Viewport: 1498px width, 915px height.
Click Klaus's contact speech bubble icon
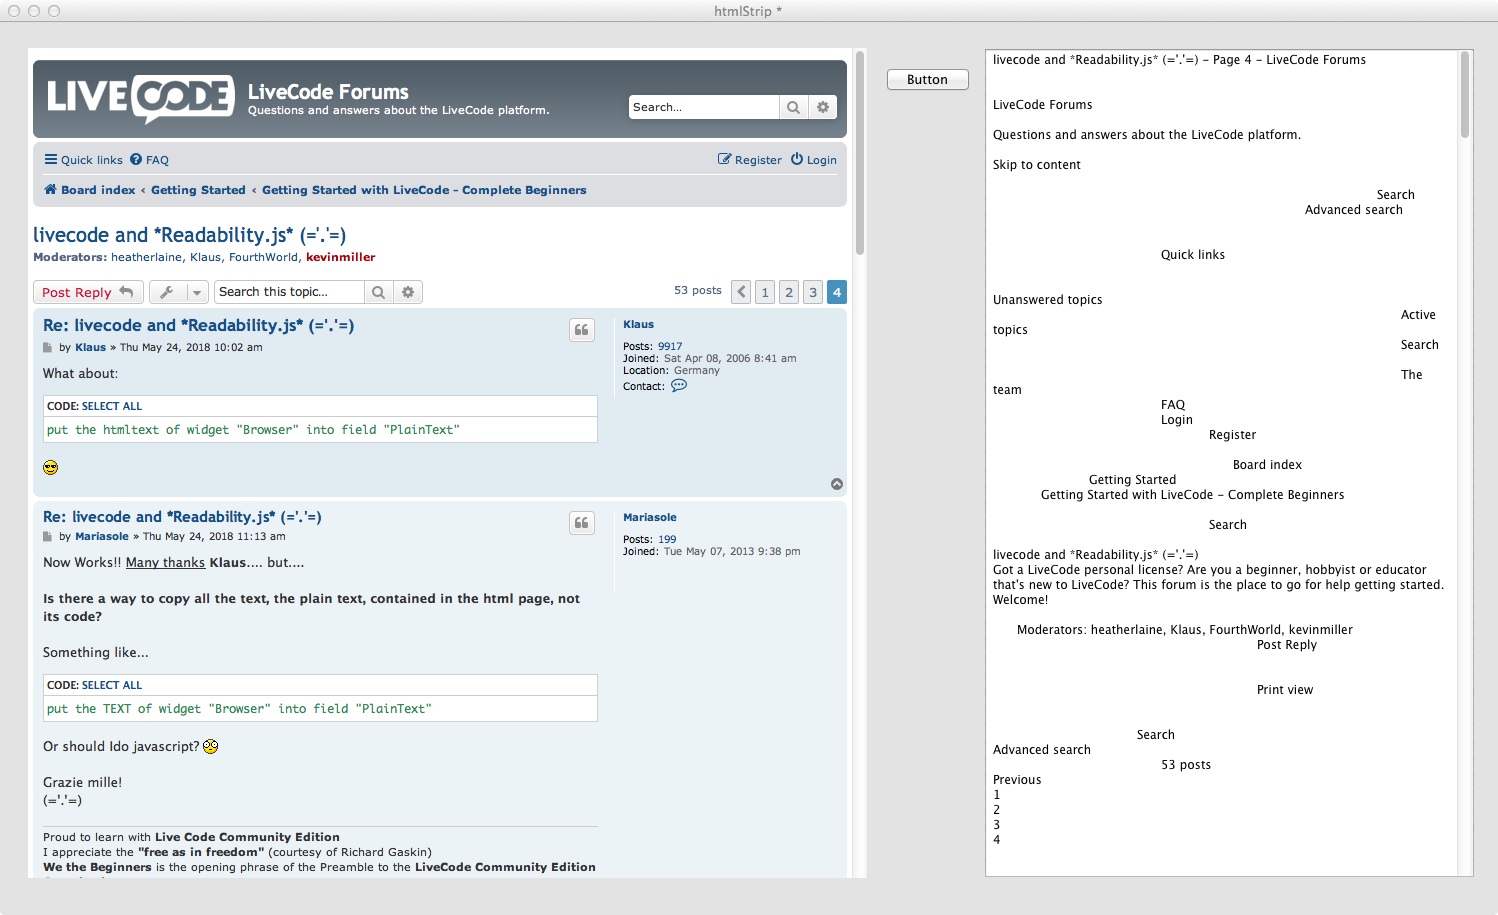click(679, 386)
